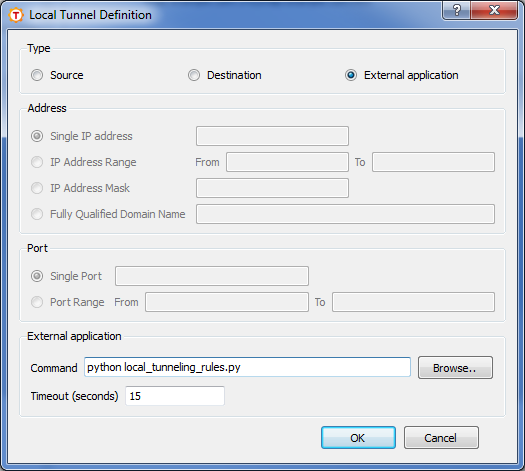Click the Tufin app icon in title bar
The width and height of the screenshot is (525, 471).
point(16,15)
